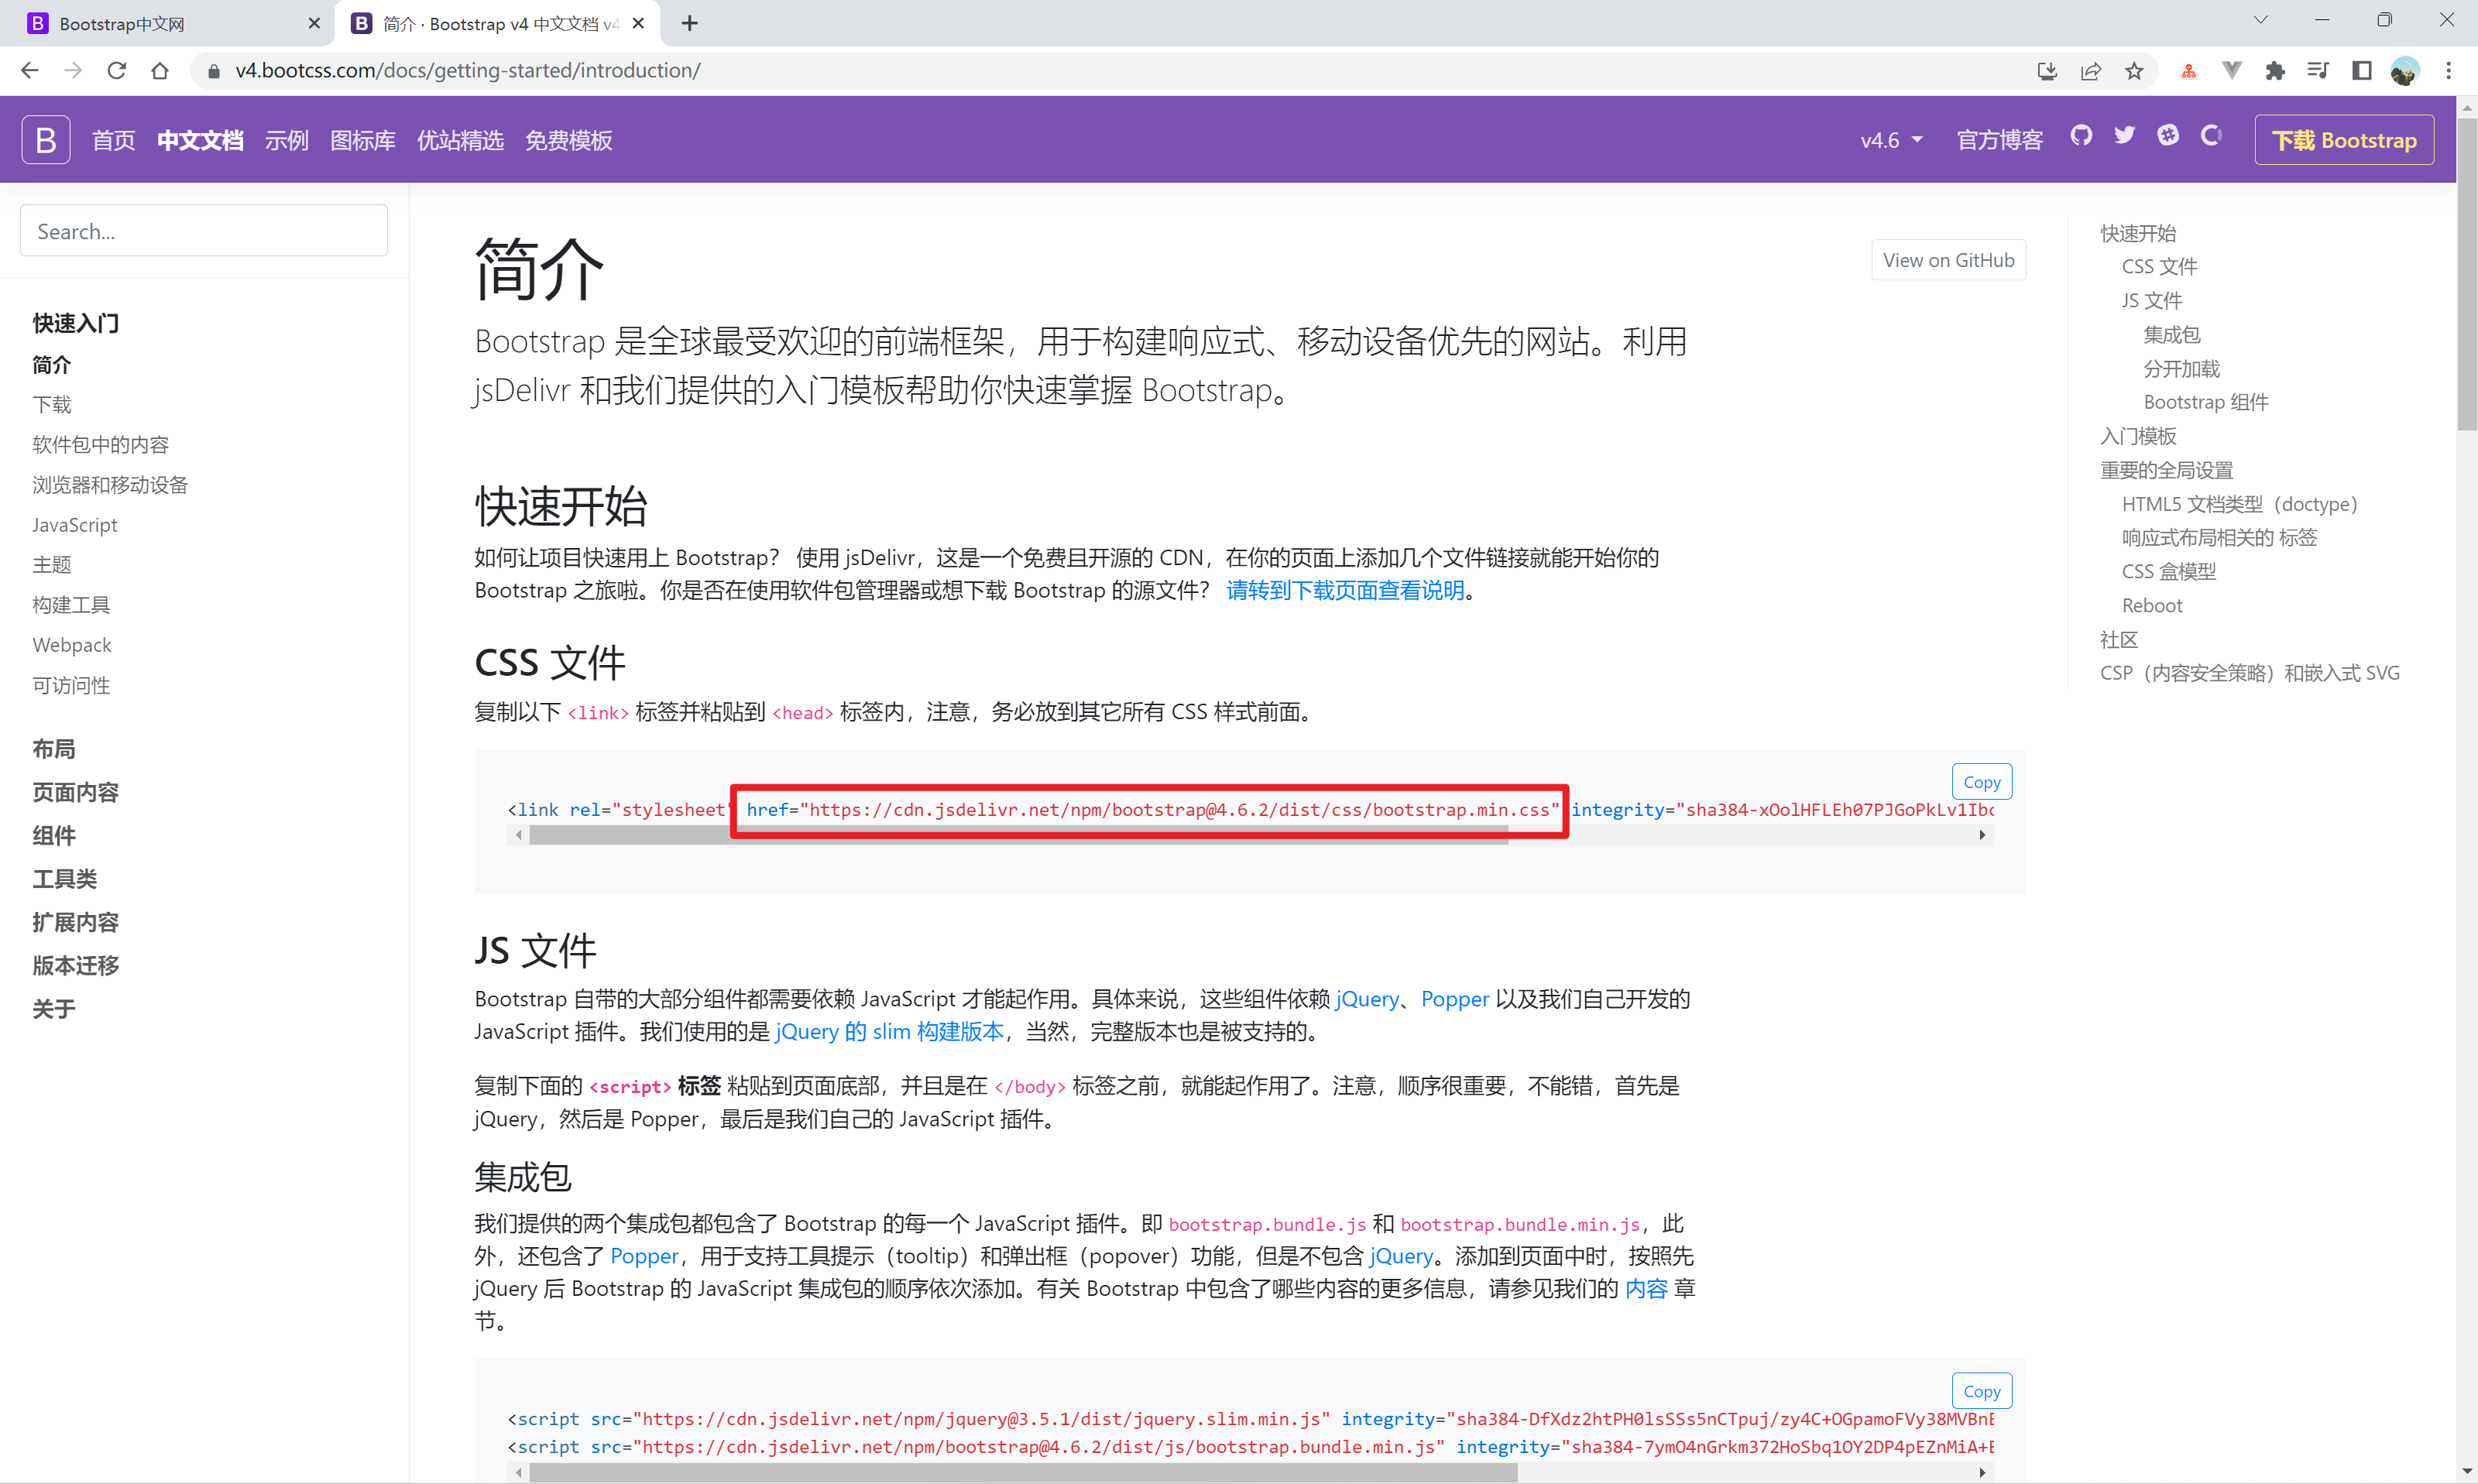Click the Bootstrap 'B' logo in the header
Viewport: 2478px width, 1484px height.
click(45, 139)
